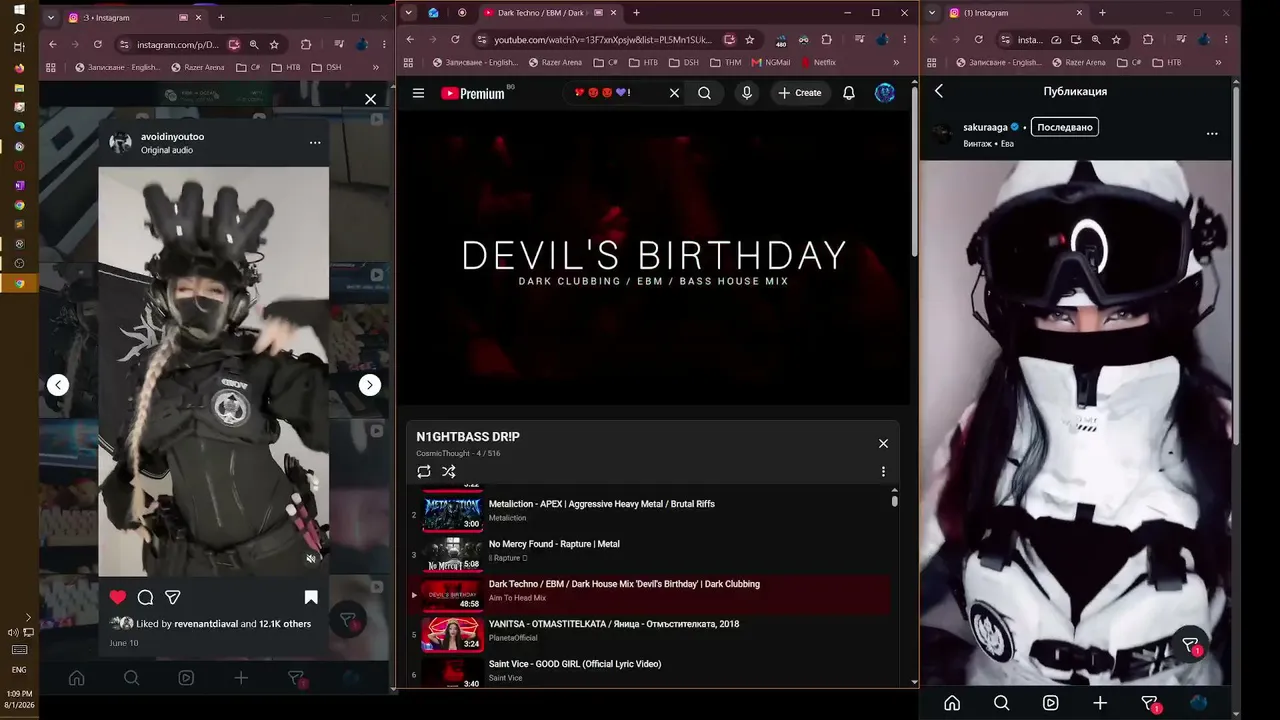Screen dimensions: 1280x720
Task: Start a YouTube voice search with the microphone
Action: 746,93
